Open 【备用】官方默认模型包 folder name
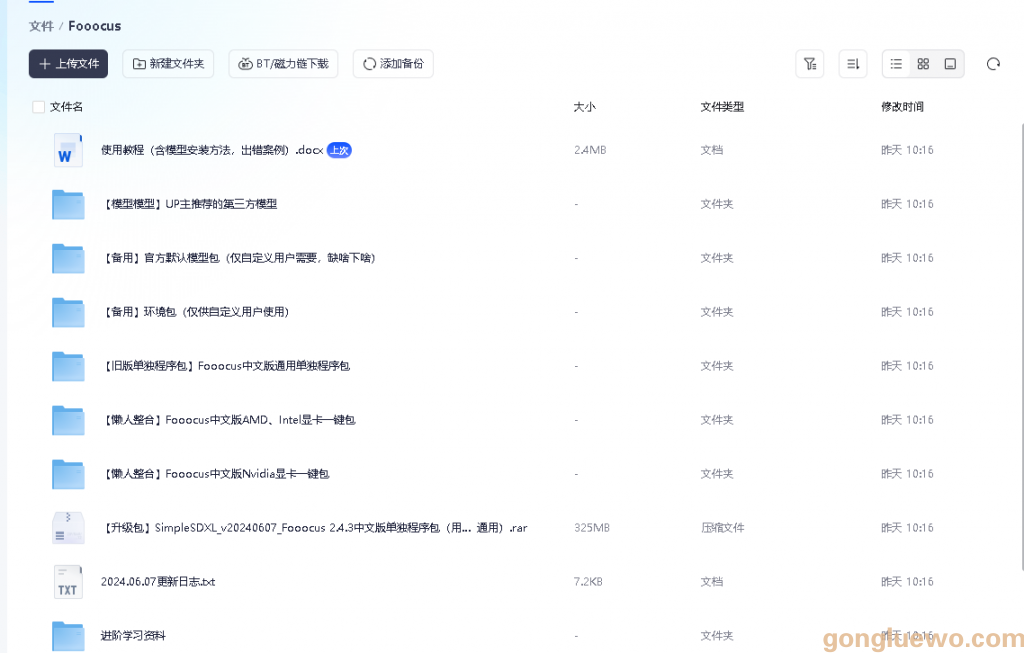 pos(238,258)
